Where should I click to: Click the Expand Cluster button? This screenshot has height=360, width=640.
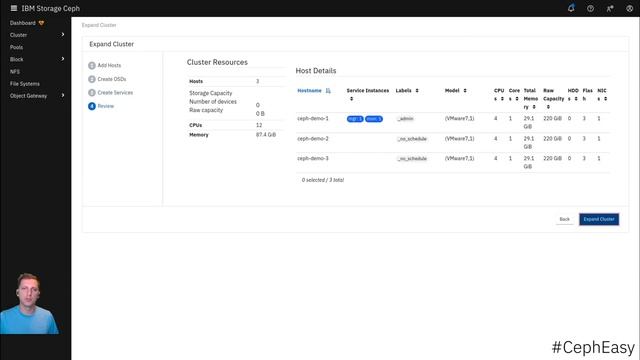coord(599,219)
